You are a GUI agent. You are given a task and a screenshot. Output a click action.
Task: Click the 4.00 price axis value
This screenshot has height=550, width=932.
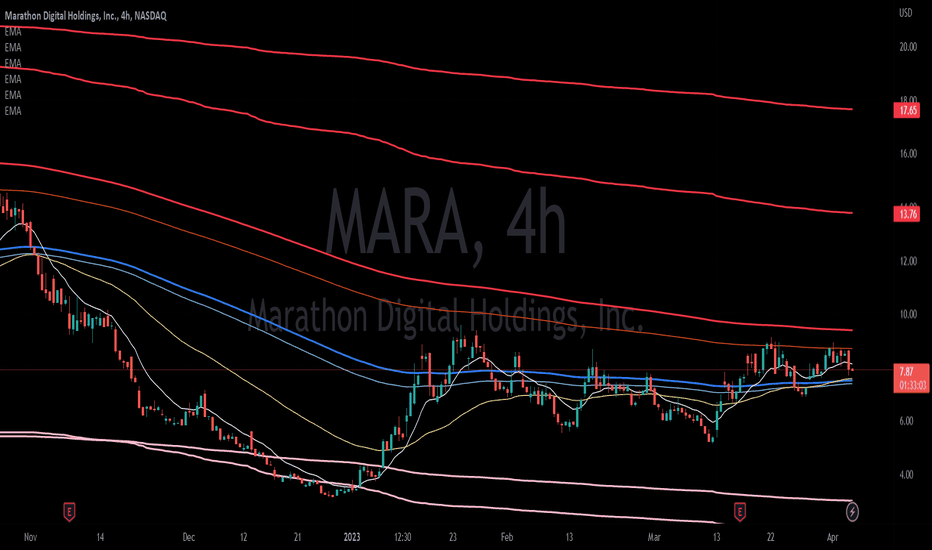[906, 474]
